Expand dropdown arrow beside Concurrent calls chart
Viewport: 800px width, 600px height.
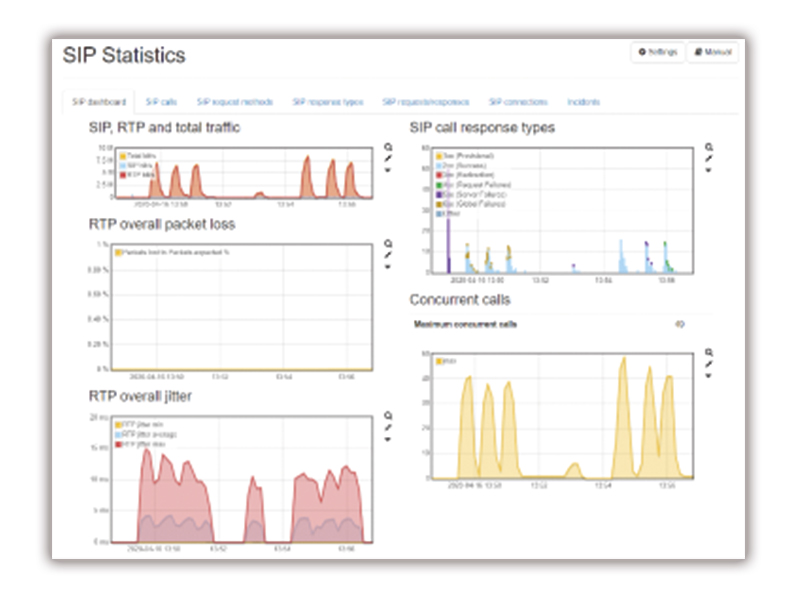[x=708, y=377]
